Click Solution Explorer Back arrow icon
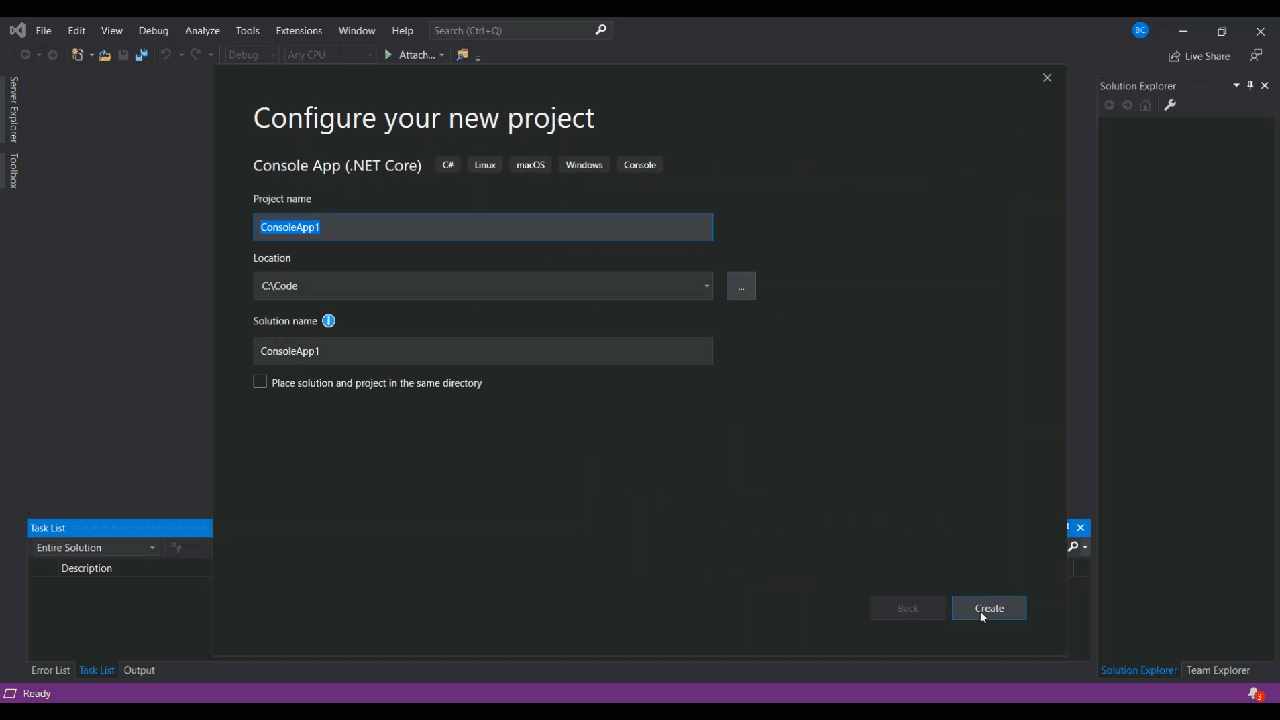 point(1109,105)
